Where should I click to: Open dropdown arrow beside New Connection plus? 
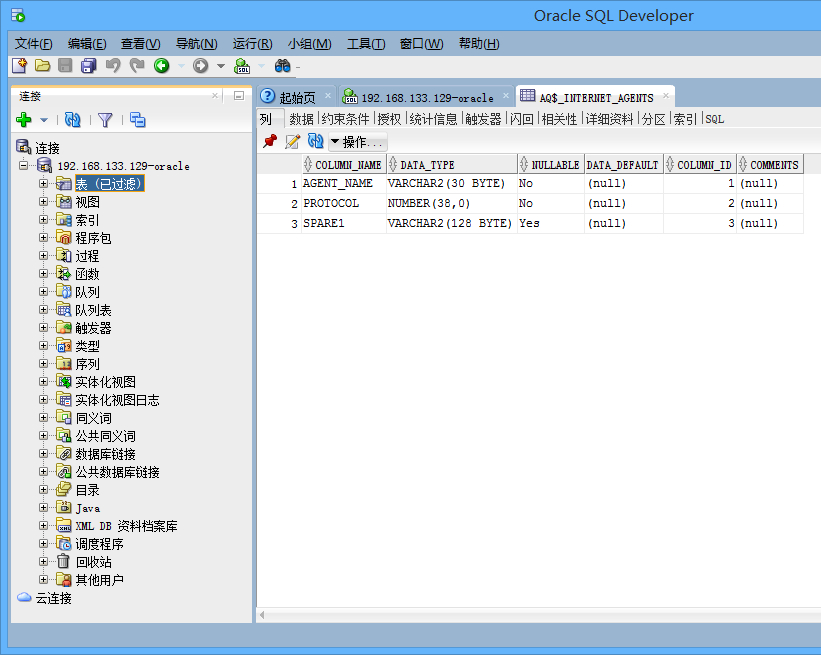click(44, 120)
